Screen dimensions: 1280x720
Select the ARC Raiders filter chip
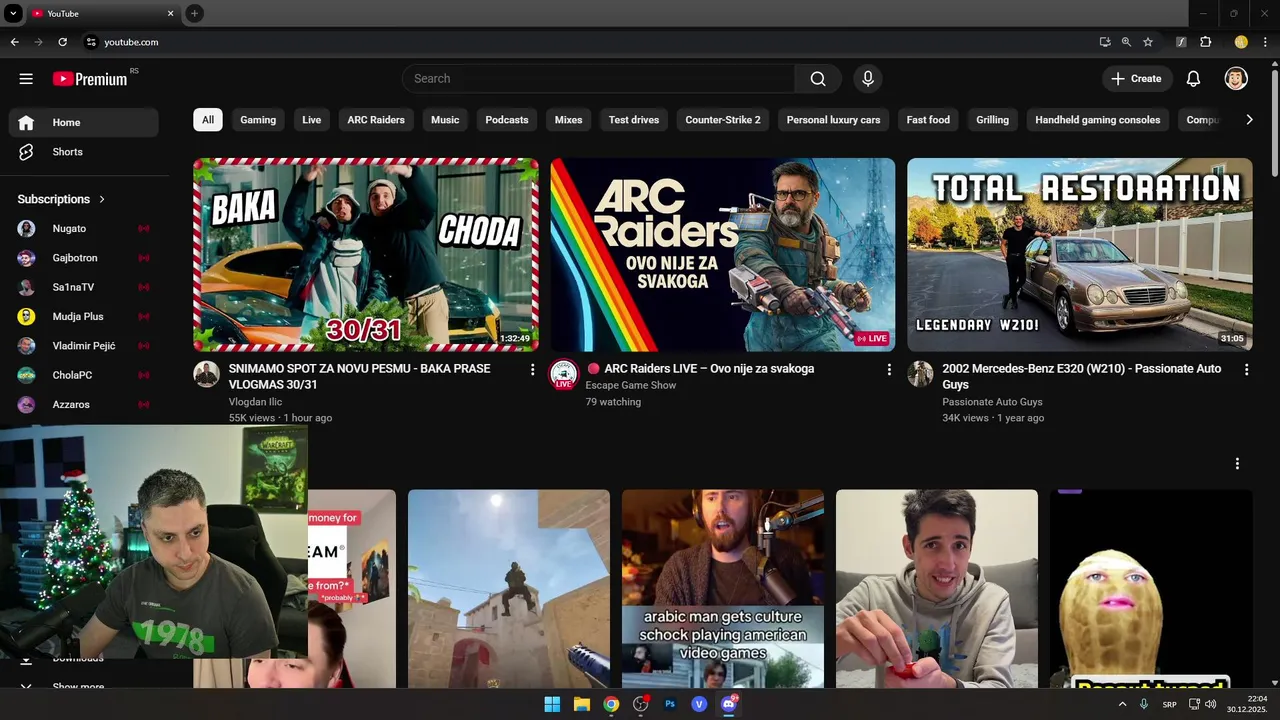point(376,120)
